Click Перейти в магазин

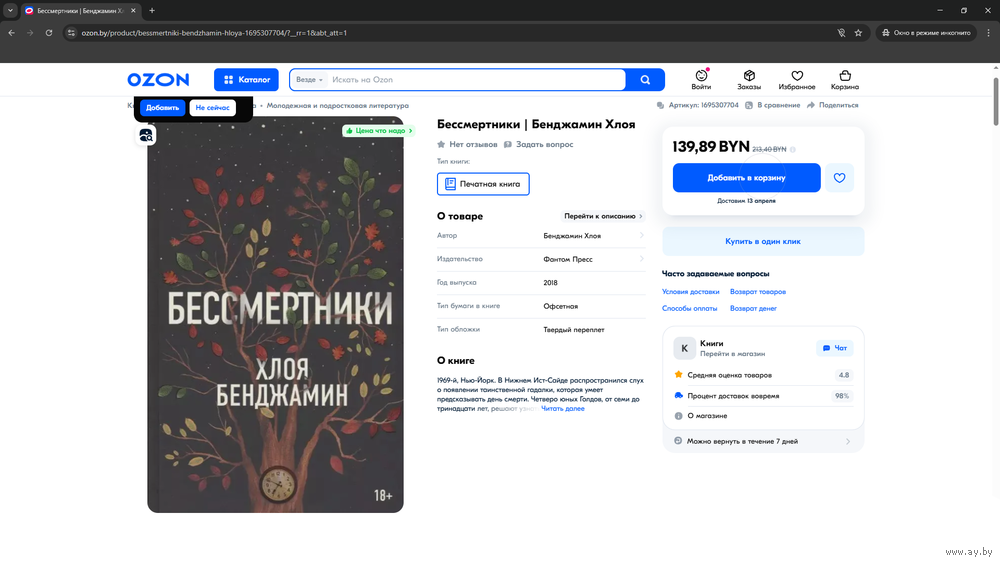coord(733,354)
